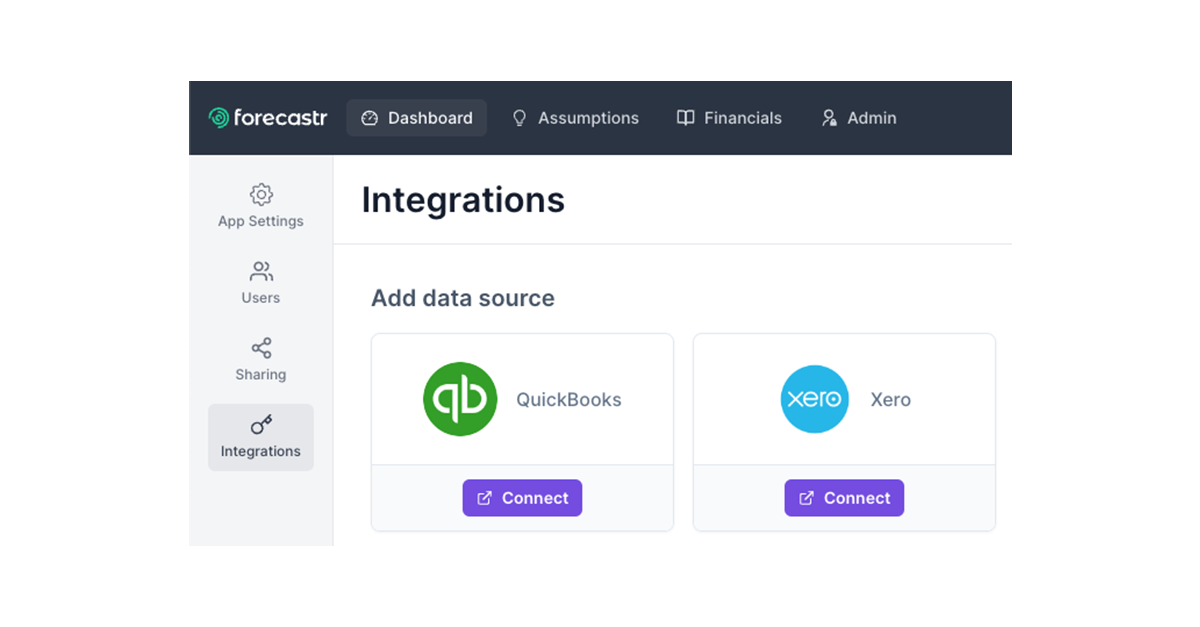Click the blue Xero logo
This screenshot has width=1200, height=627.
(815, 399)
